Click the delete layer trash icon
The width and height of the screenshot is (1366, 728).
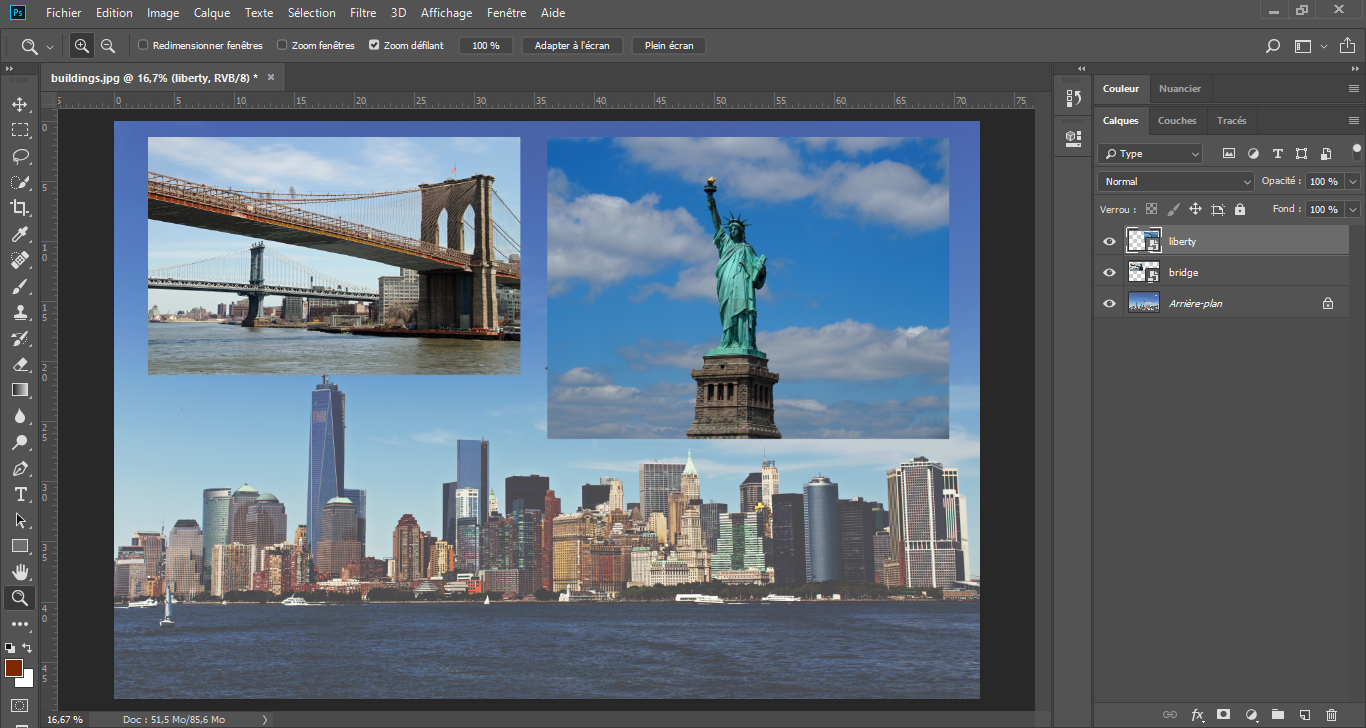click(1331, 715)
